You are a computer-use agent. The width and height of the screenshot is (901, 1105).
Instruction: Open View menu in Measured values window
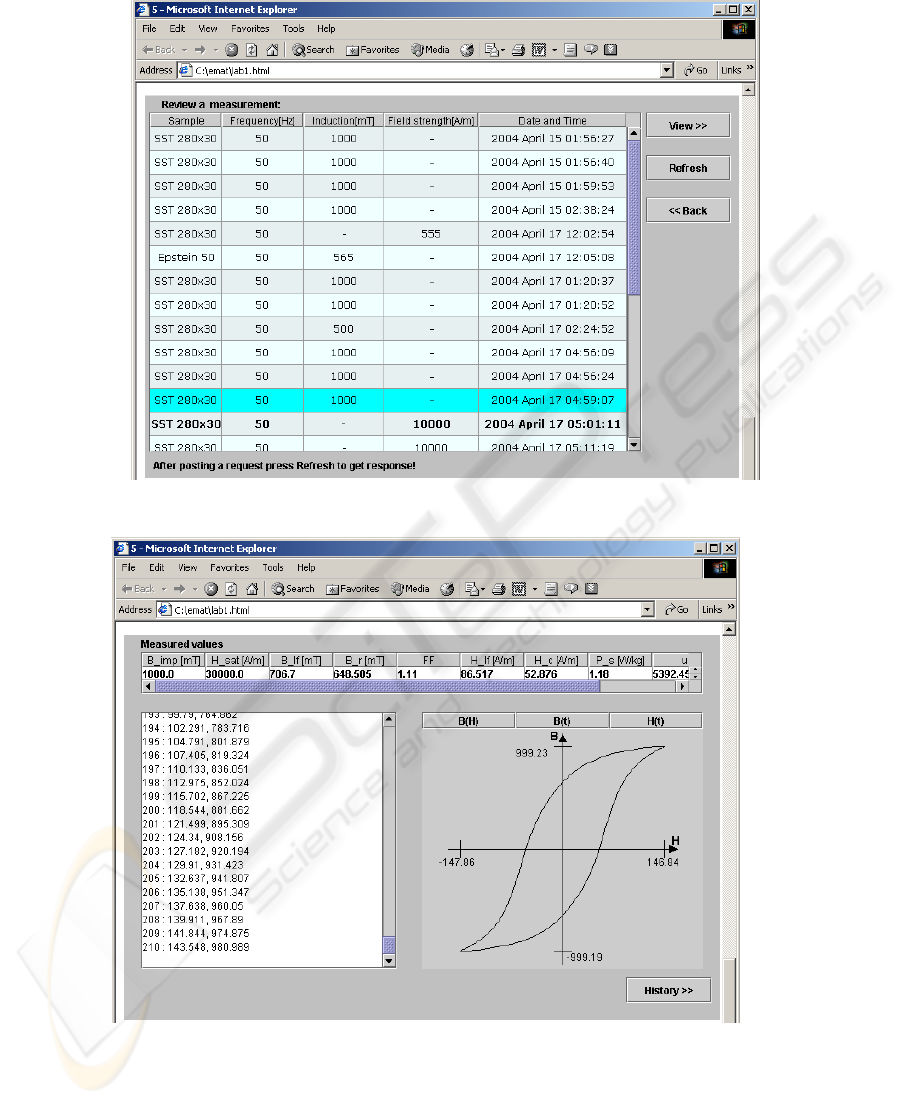[187, 568]
